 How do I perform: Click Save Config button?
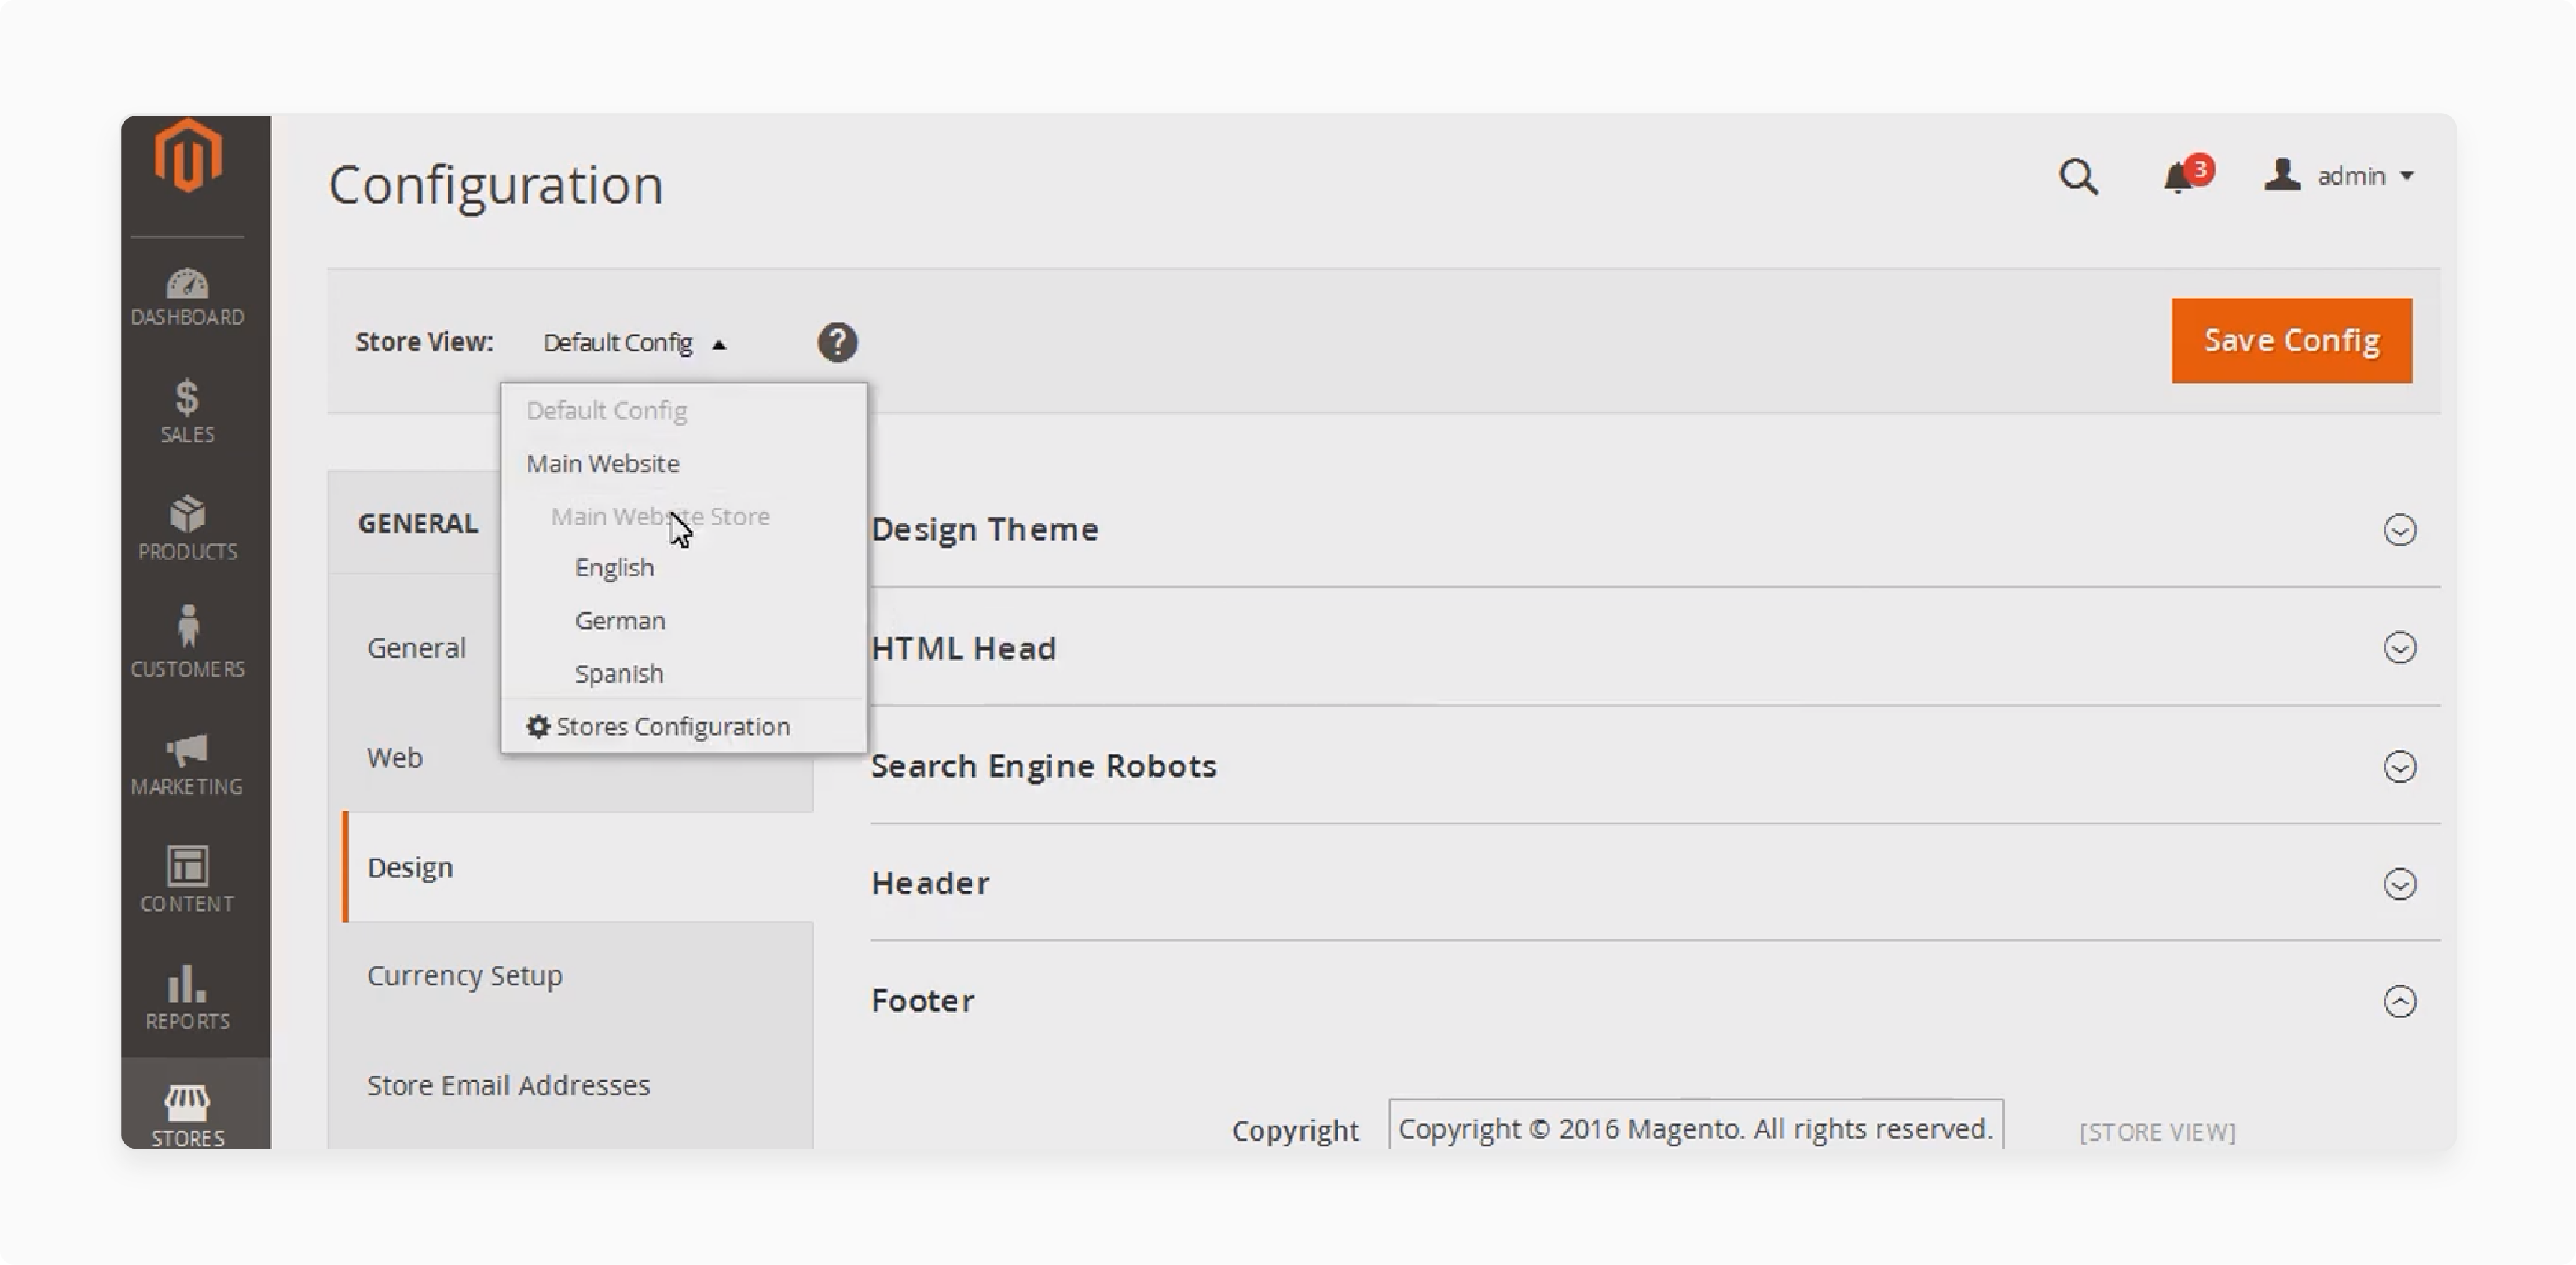click(x=2291, y=340)
